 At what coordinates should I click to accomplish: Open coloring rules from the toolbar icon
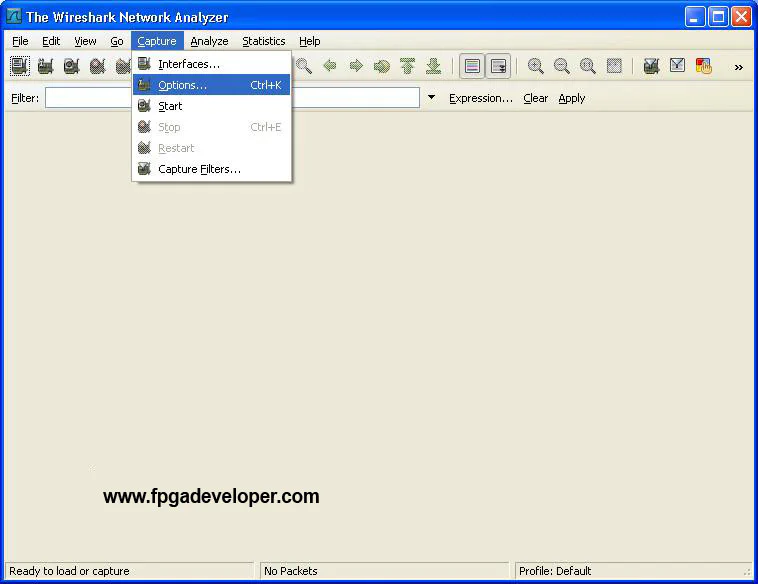[704, 67]
